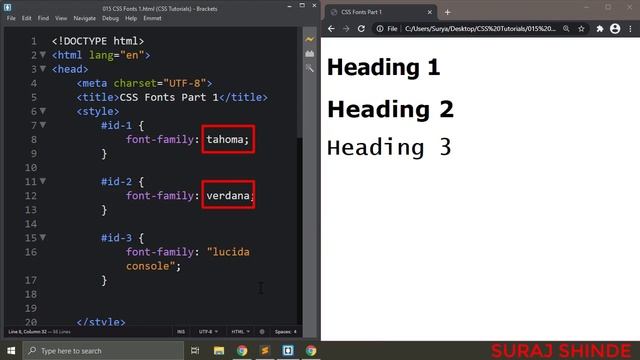Collapse #id-3 rule fold arrow on line 15

point(43,238)
